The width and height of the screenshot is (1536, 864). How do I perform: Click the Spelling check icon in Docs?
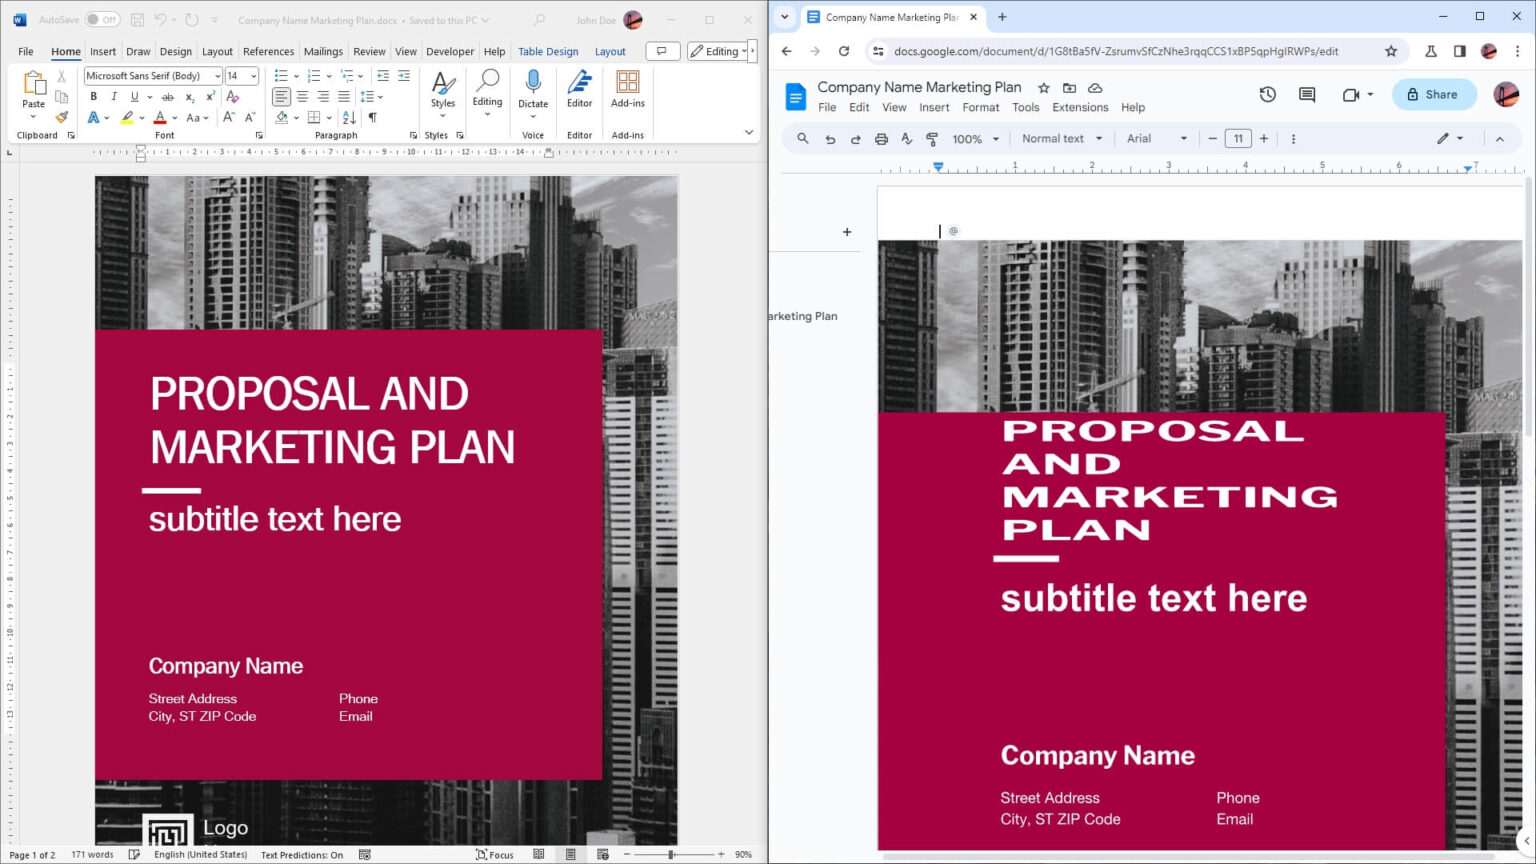(906, 139)
